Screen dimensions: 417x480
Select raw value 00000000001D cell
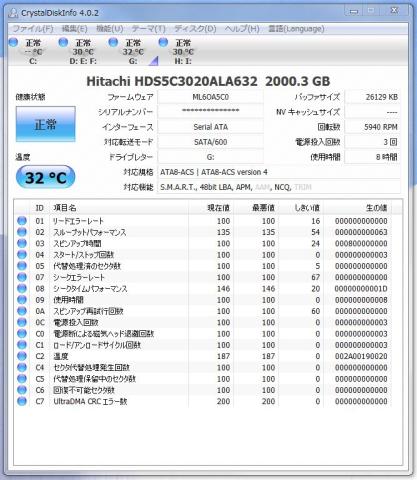(x=361, y=288)
